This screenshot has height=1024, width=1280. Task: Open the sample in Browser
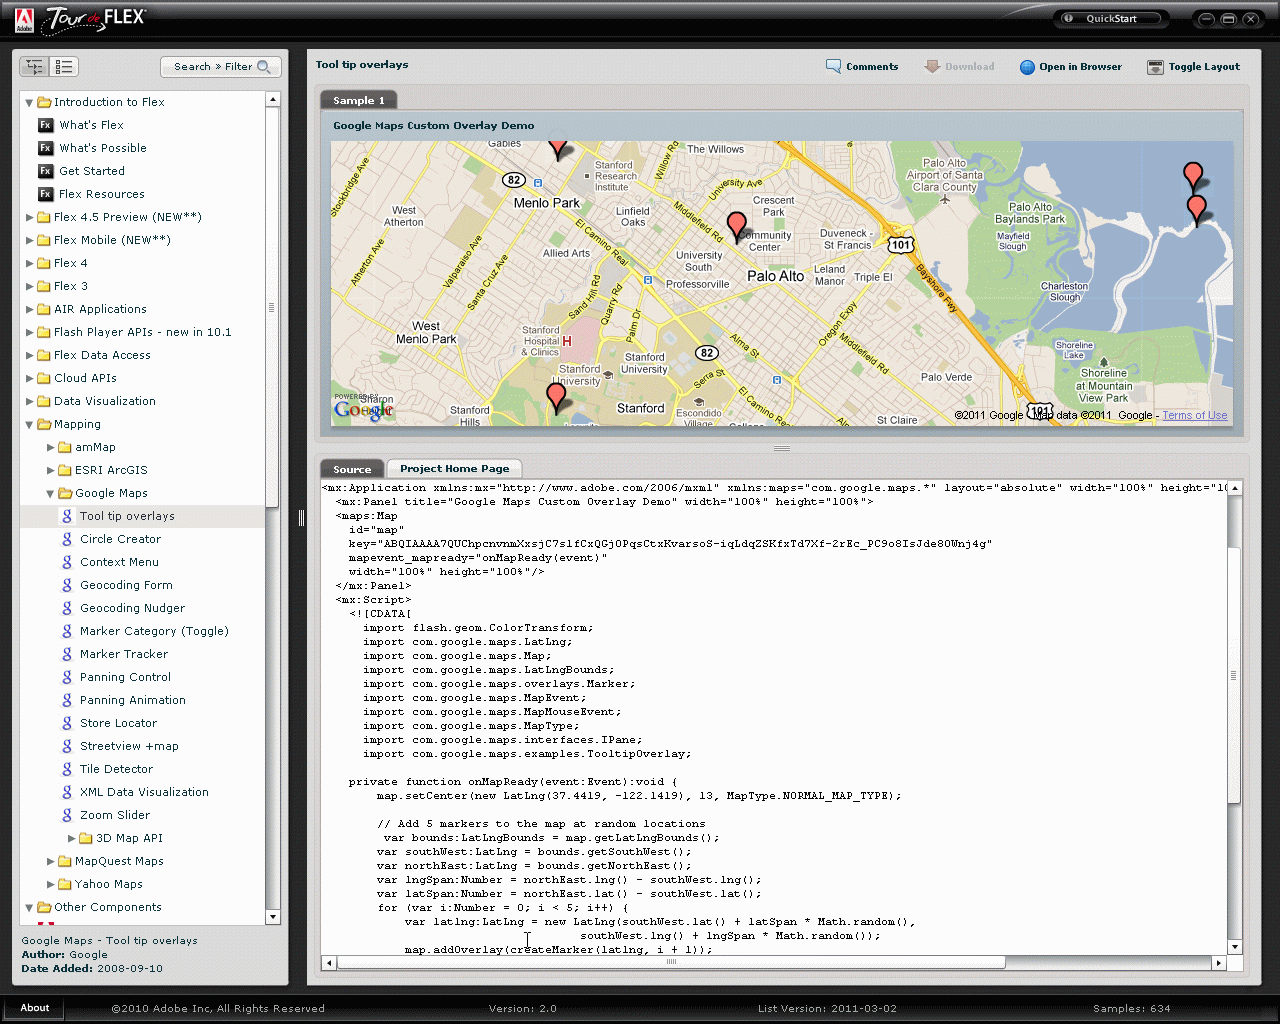pos(1070,67)
